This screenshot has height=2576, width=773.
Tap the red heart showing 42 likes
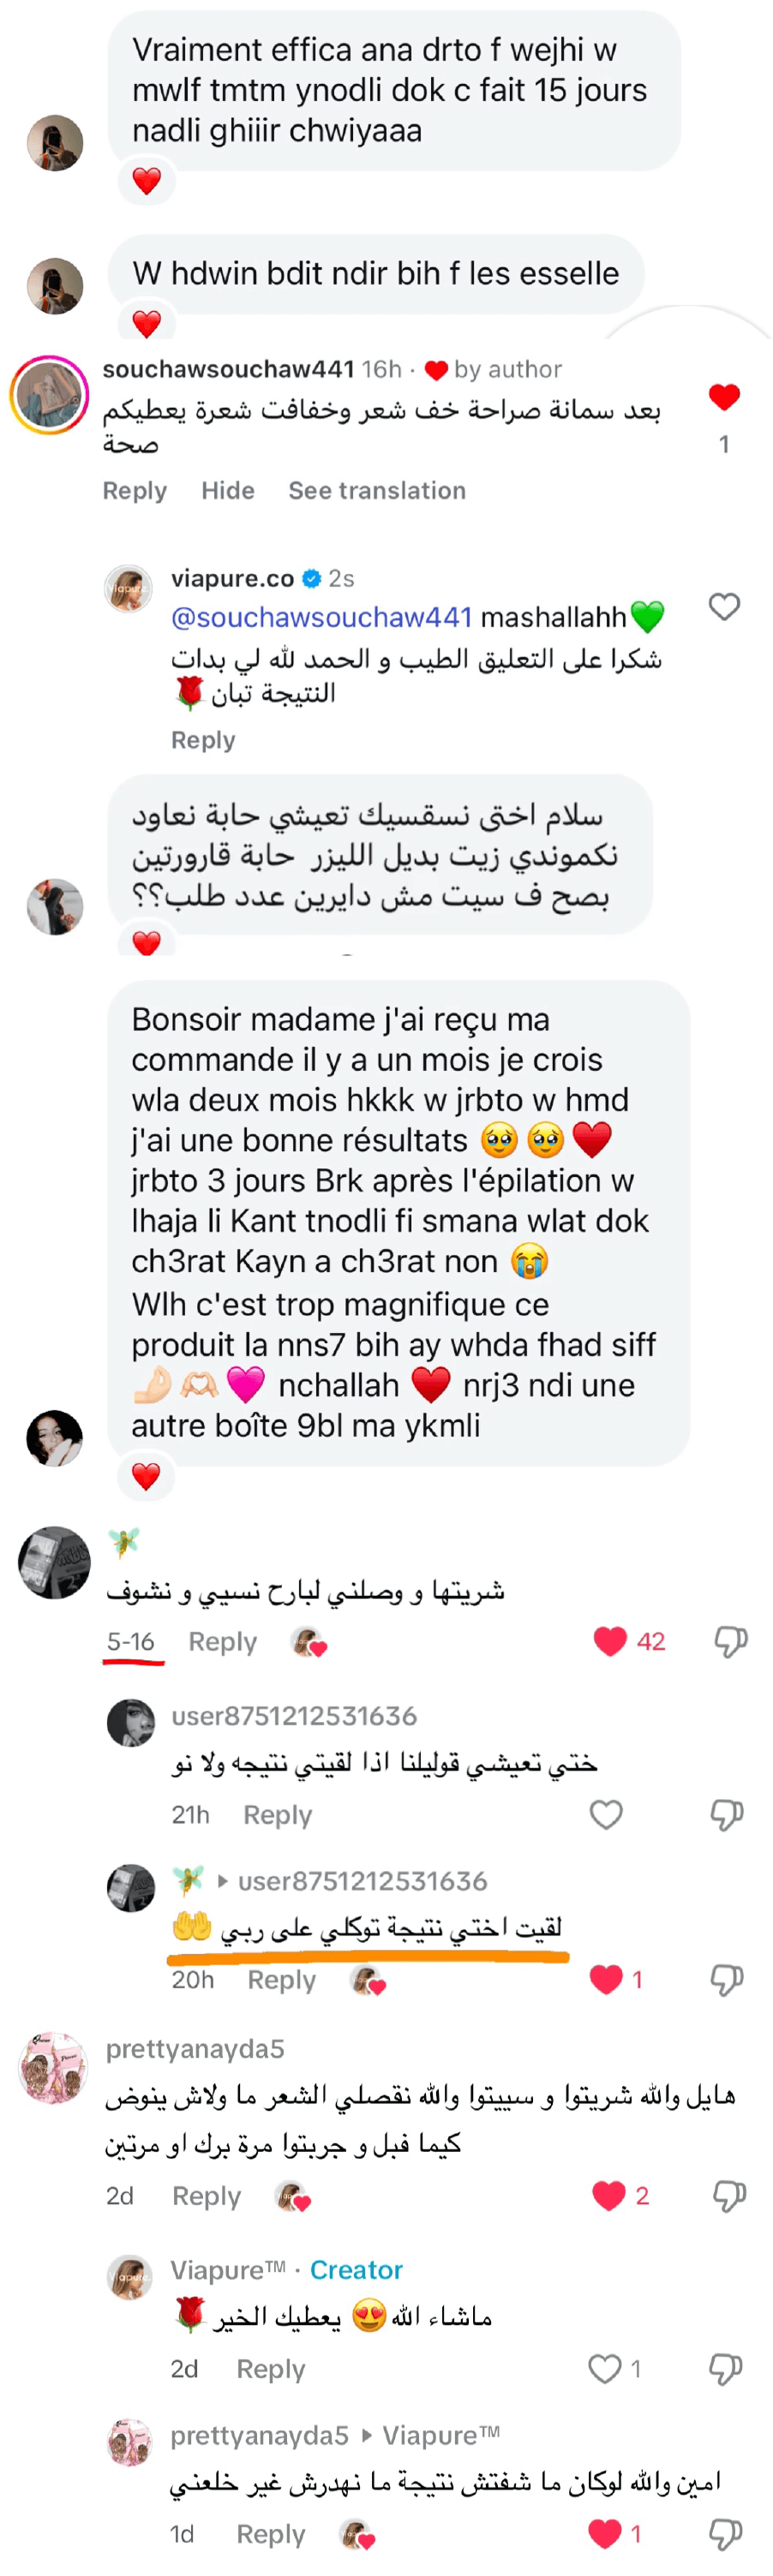point(610,1641)
